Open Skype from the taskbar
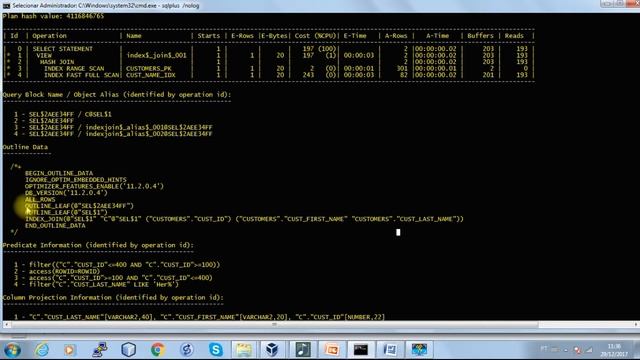640x360 pixels. pos(216,350)
